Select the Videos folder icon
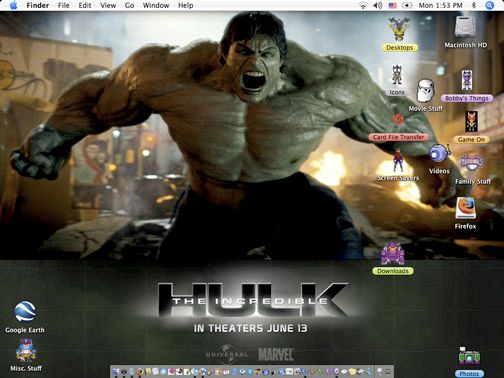Image resolution: width=504 pixels, height=378 pixels. pos(439,154)
